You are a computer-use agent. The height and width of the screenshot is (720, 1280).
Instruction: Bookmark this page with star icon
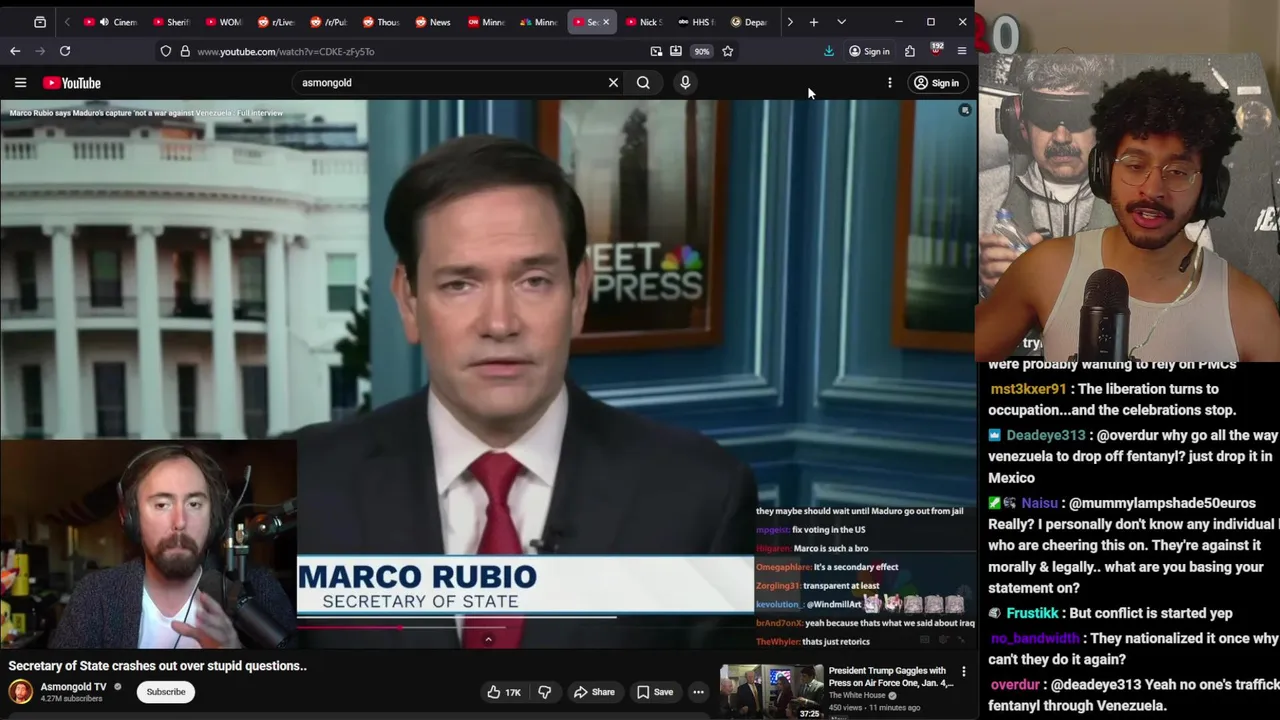(x=728, y=51)
